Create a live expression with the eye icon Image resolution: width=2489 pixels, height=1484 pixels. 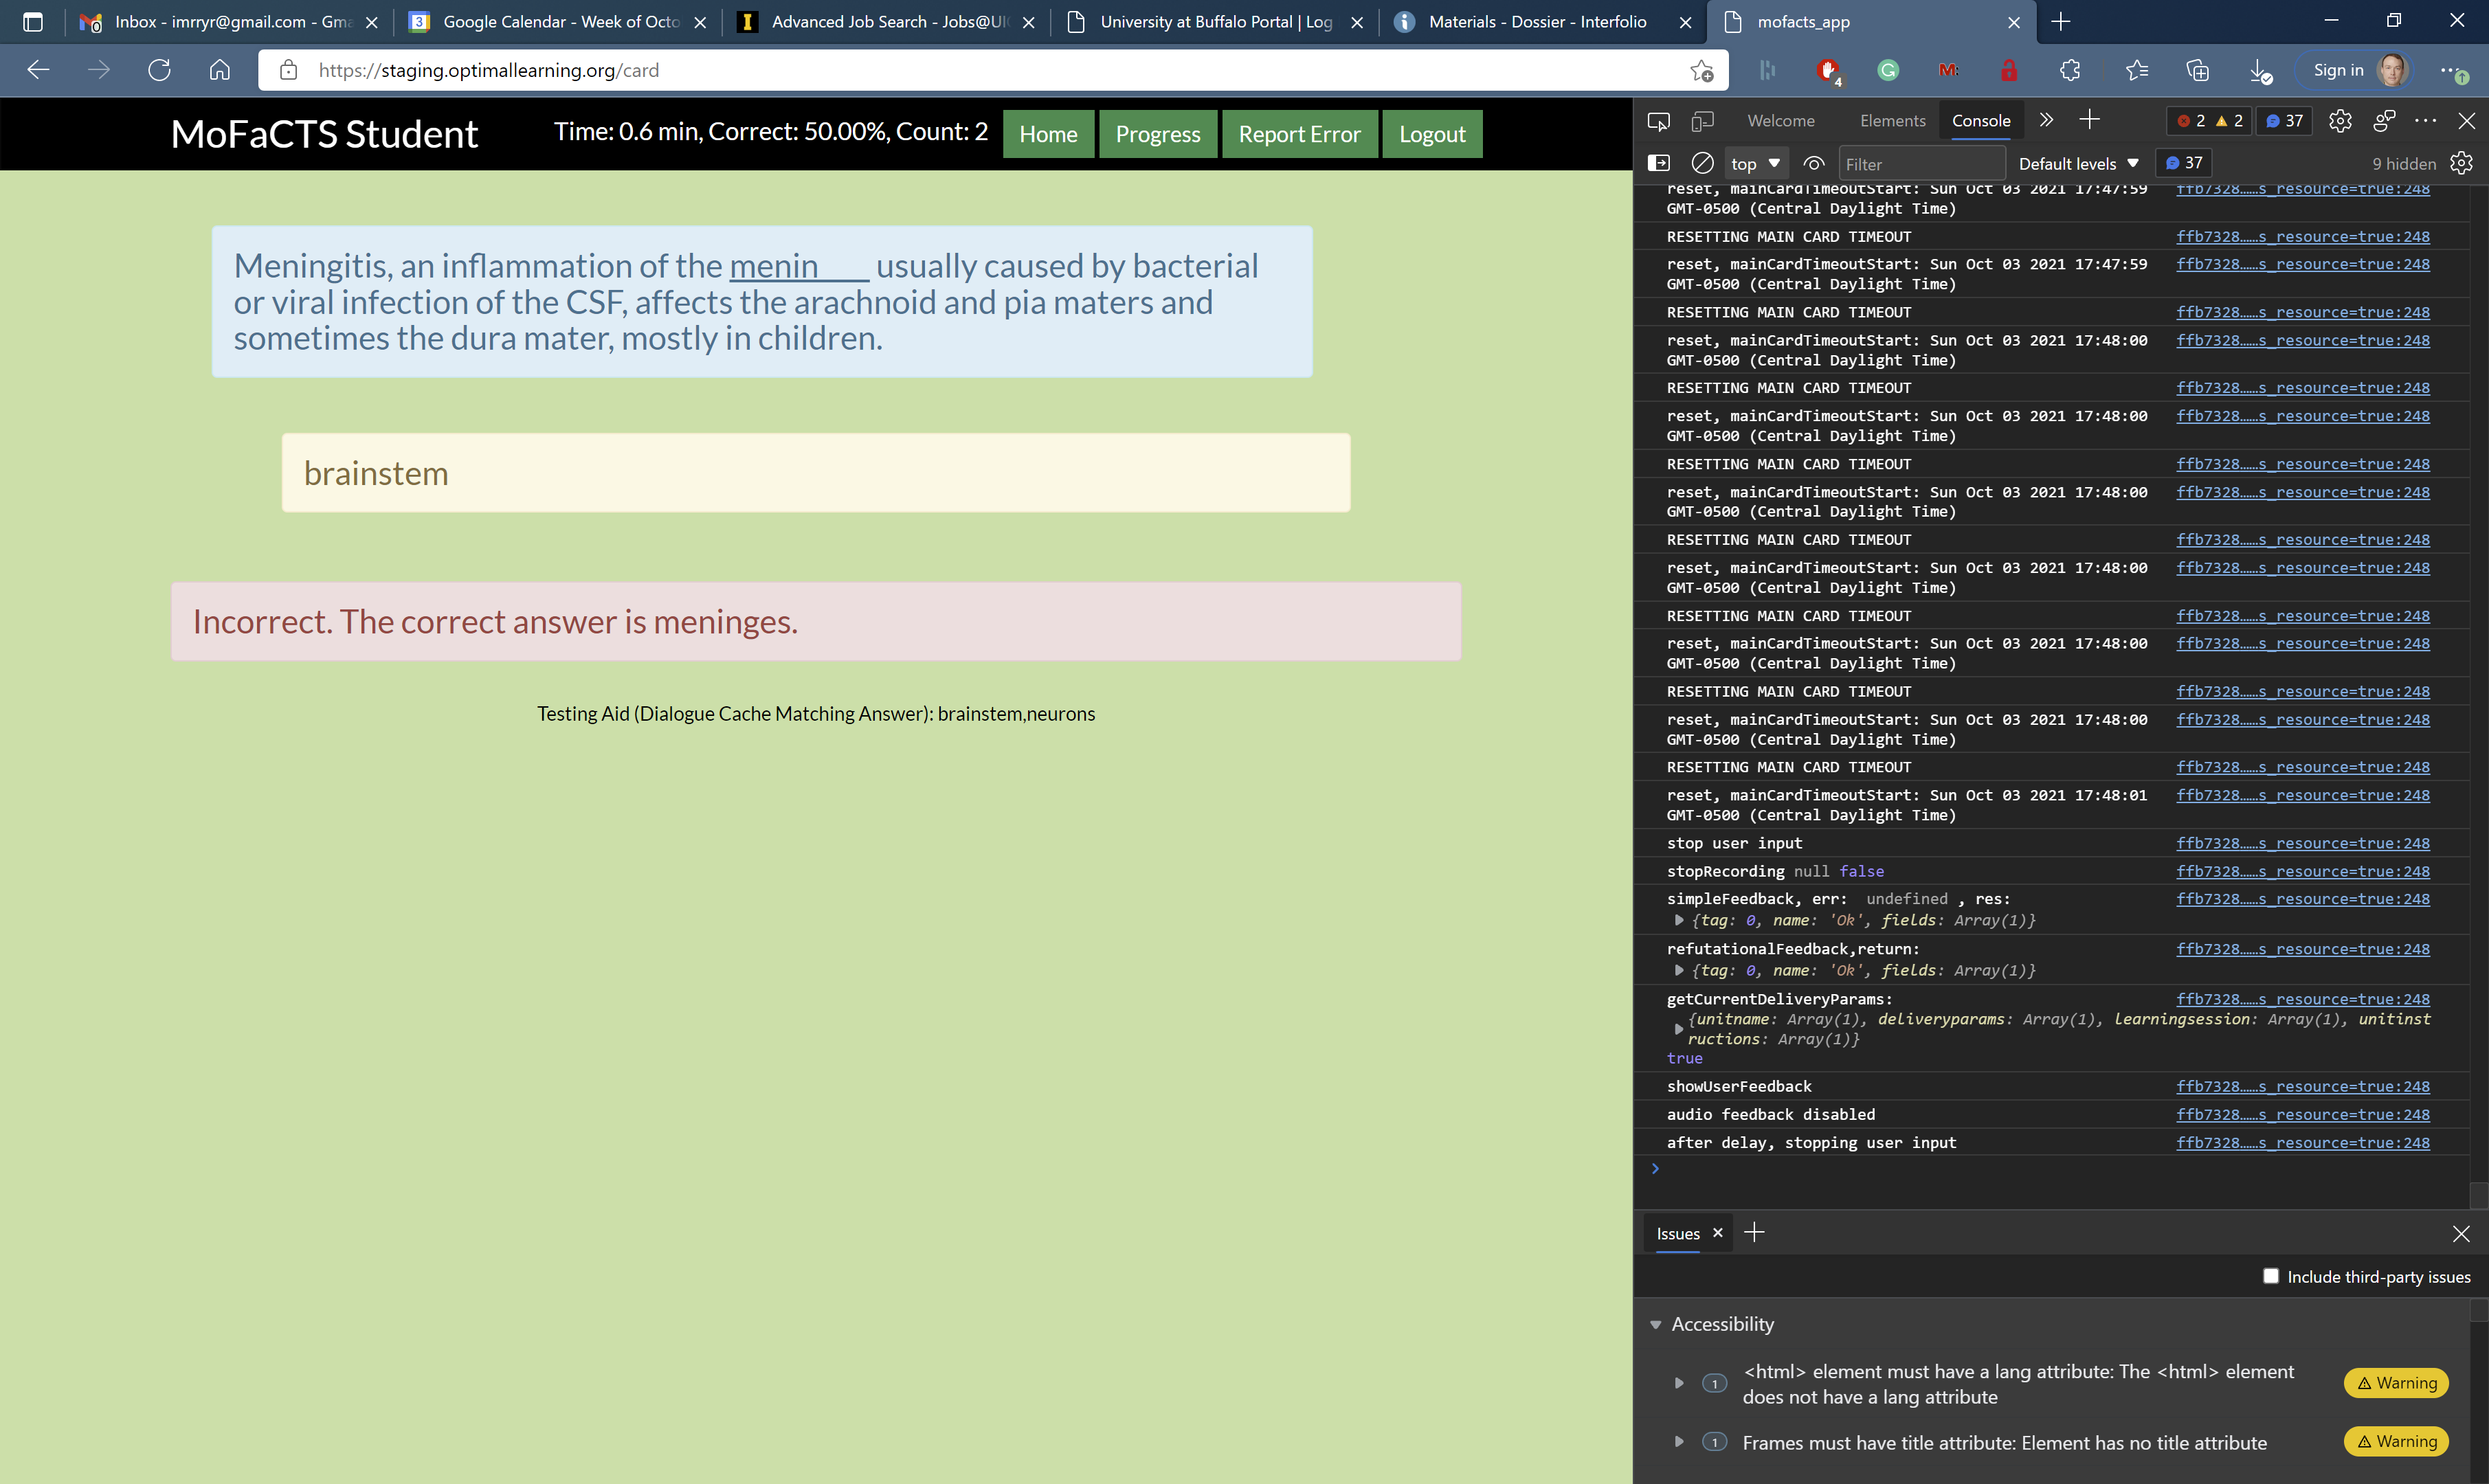coord(1815,163)
